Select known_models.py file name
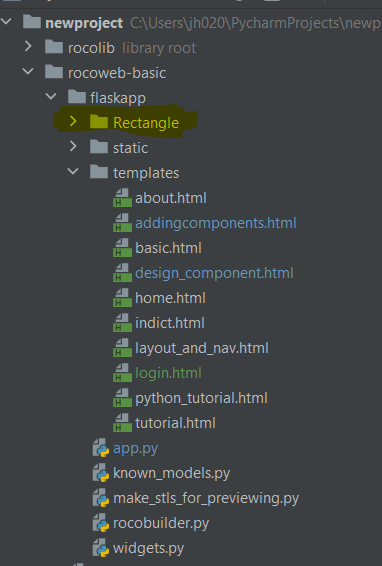 172,473
